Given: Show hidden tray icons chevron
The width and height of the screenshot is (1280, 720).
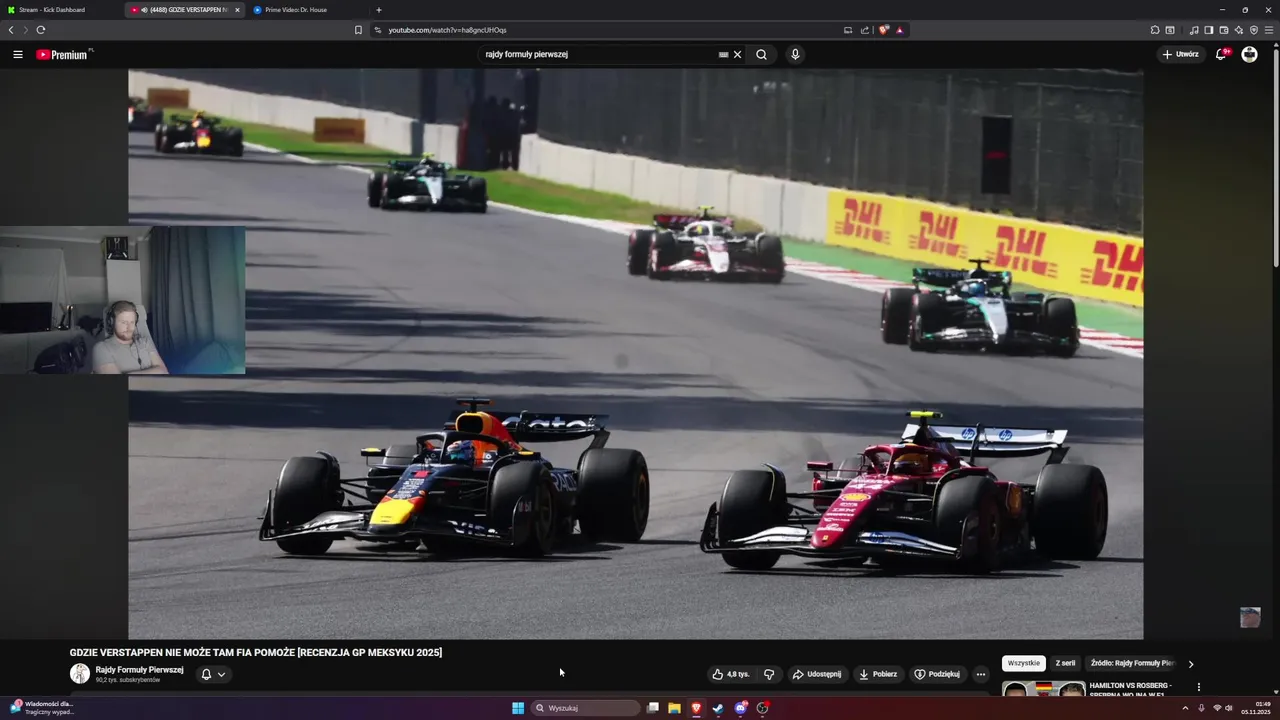Looking at the screenshot, I should click(x=1186, y=708).
